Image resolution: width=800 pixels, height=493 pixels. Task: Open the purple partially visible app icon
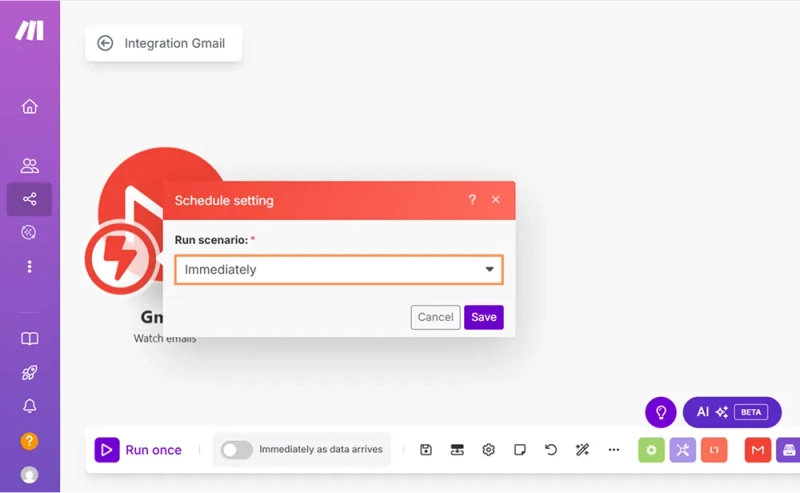point(788,450)
